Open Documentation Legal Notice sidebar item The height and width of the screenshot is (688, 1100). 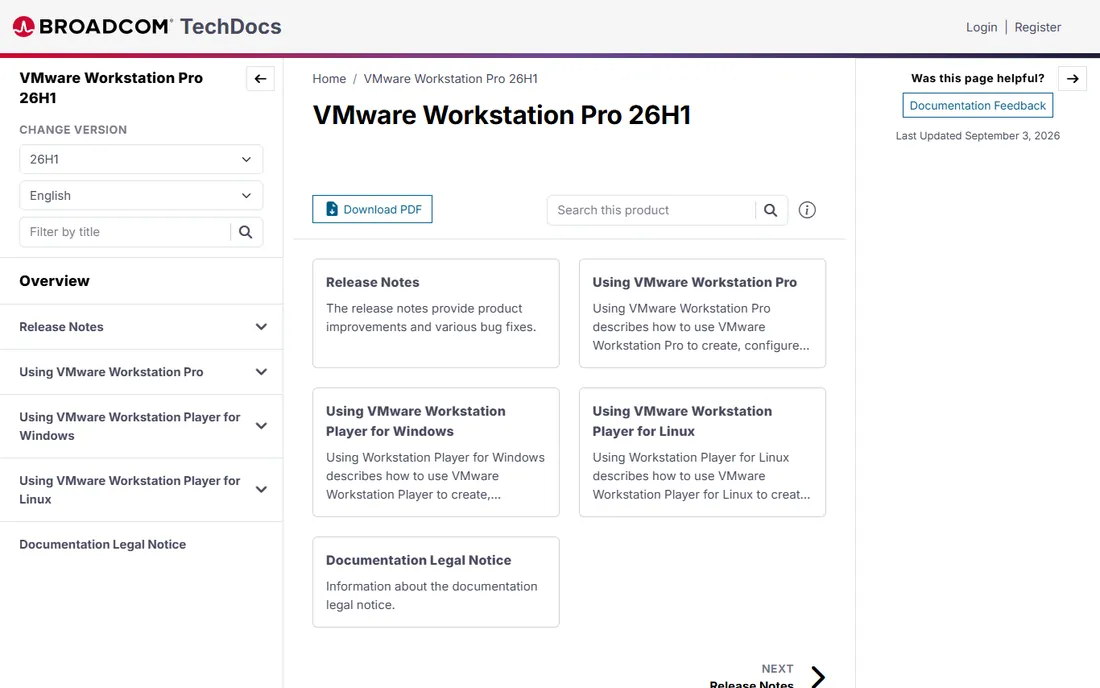pyautogui.click(x=102, y=544)
